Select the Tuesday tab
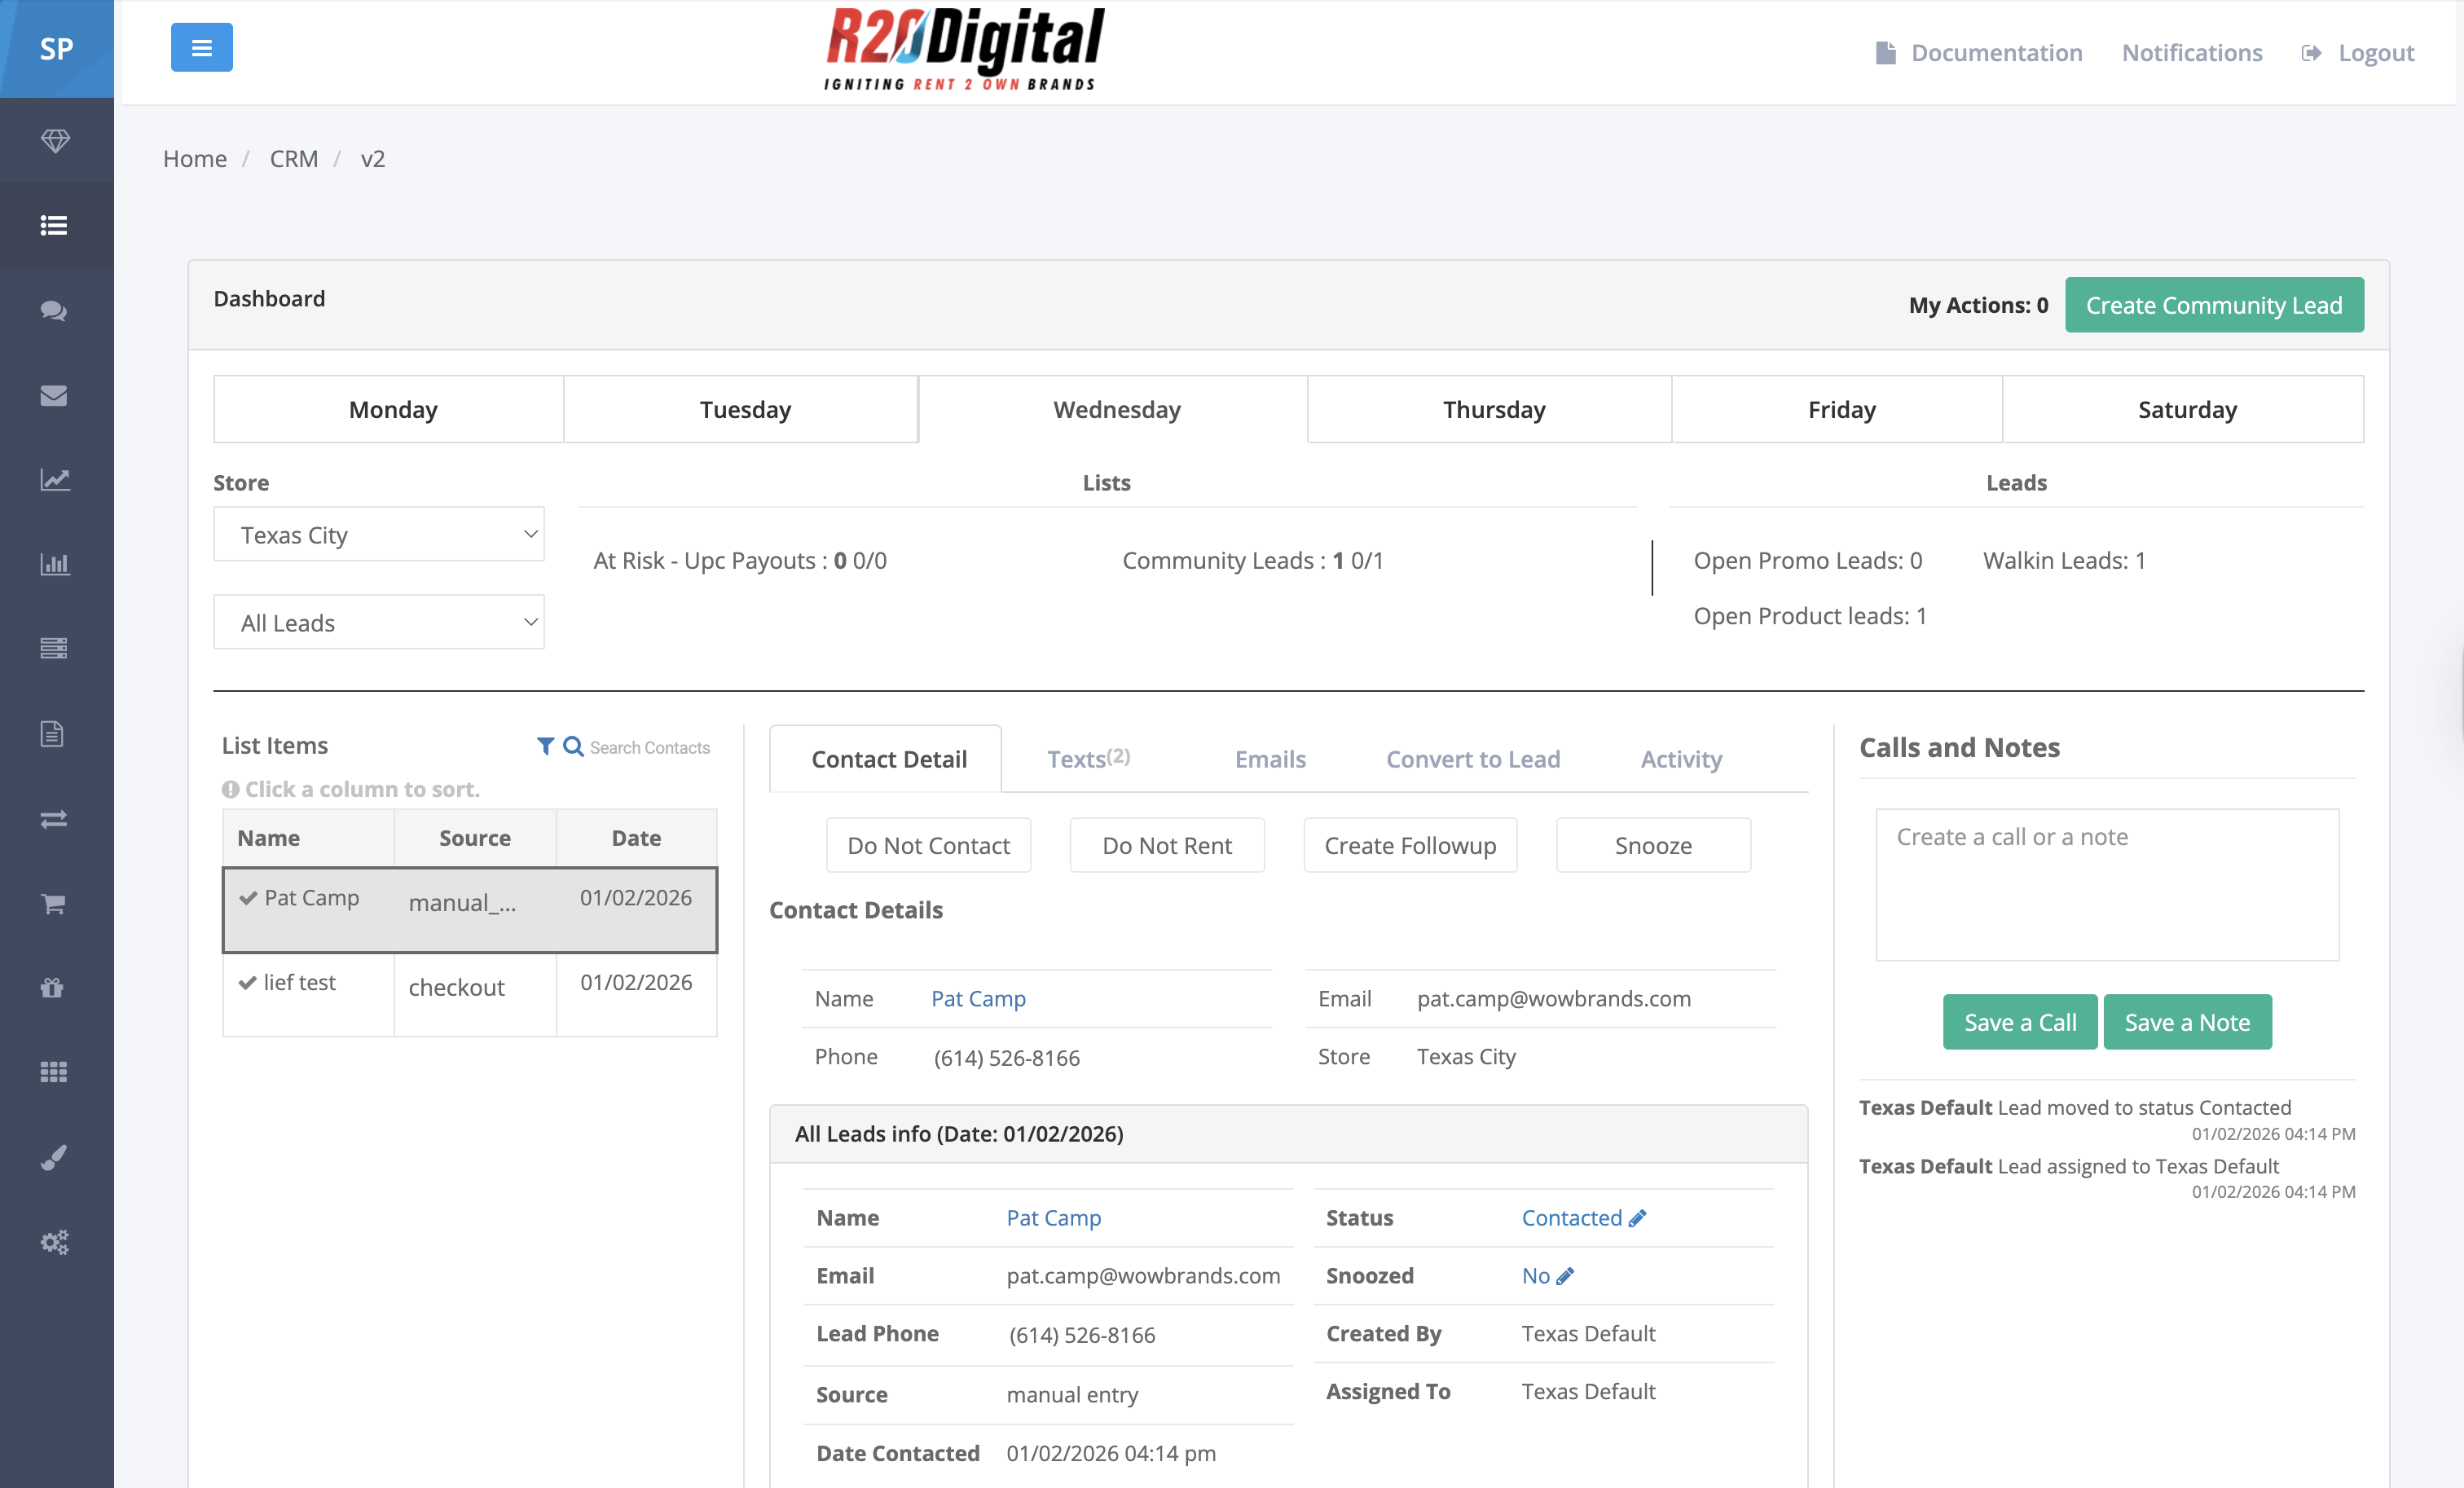 click(x=742, y=410)
